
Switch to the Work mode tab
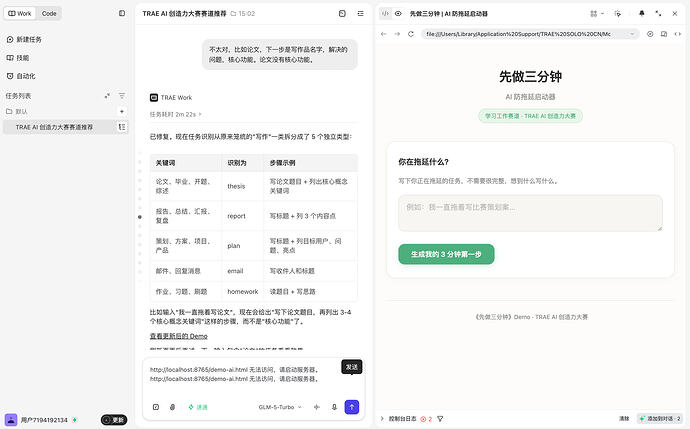point(20,14)
